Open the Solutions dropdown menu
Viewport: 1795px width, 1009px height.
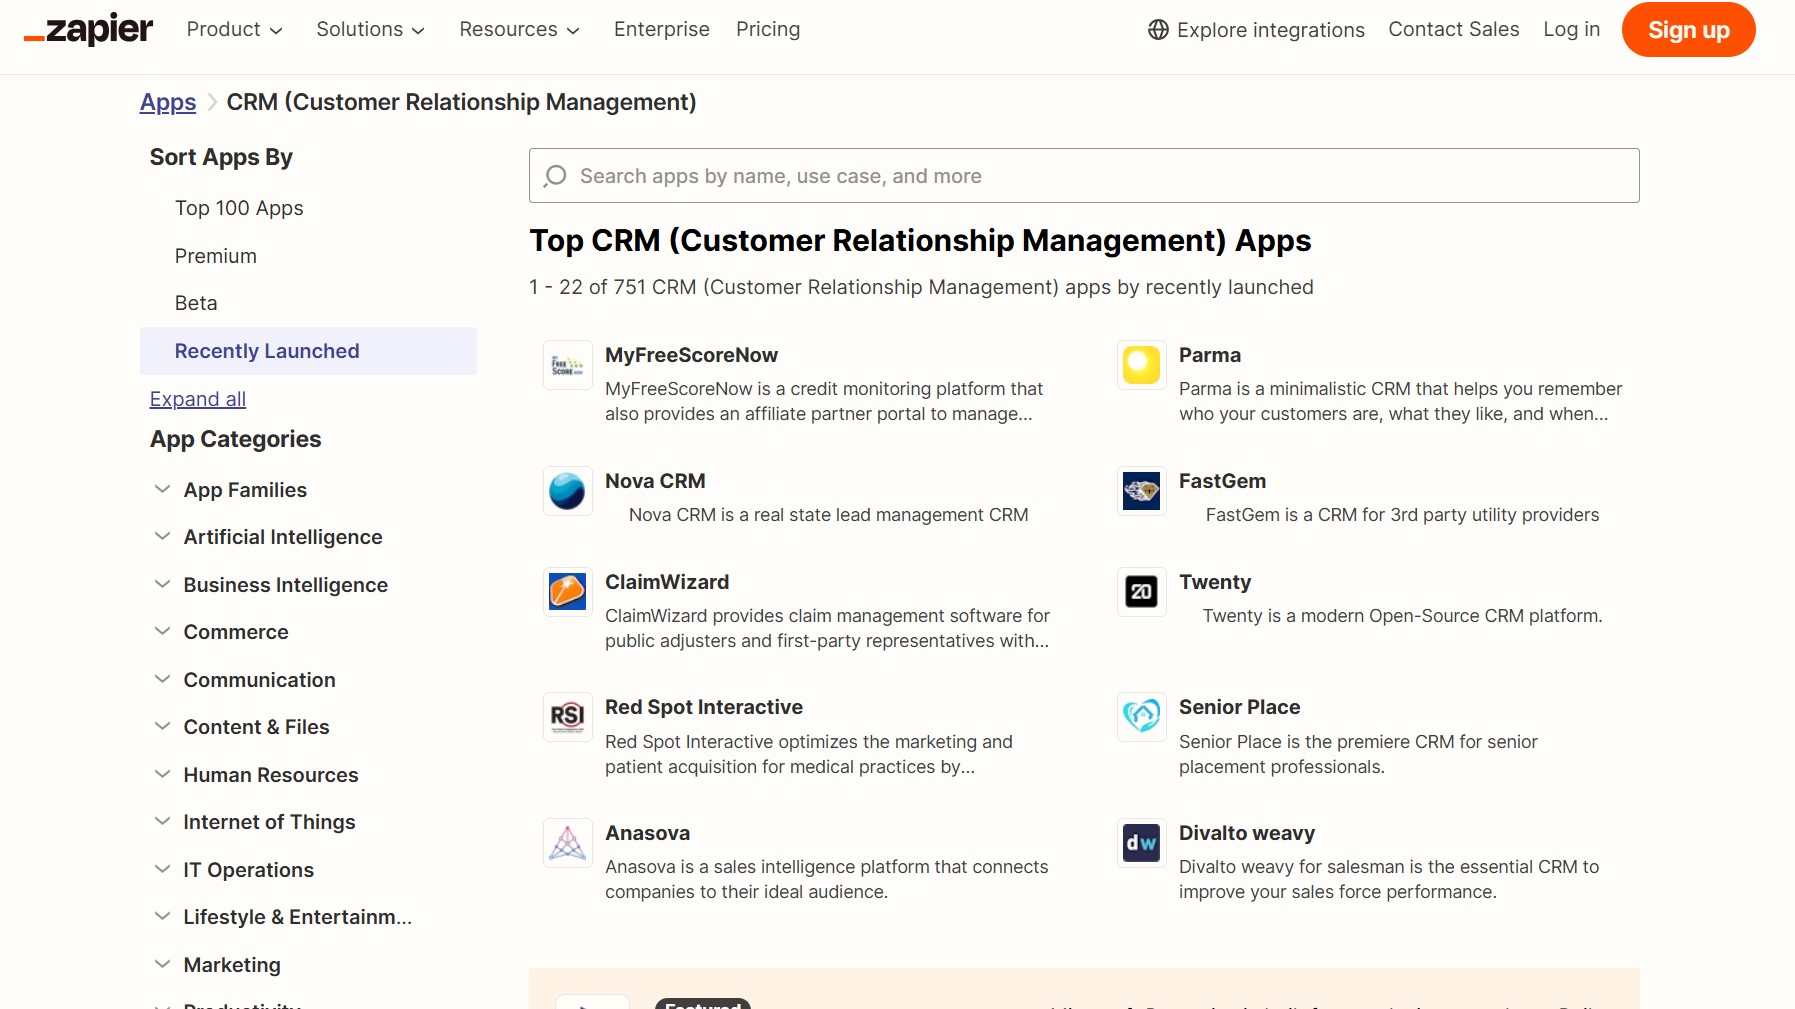370,29
